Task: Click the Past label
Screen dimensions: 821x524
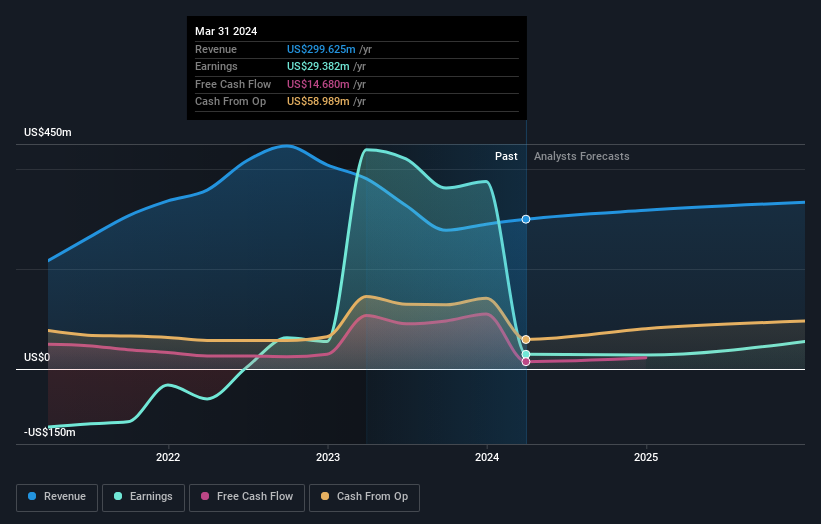Action: (x=506, y=157)
